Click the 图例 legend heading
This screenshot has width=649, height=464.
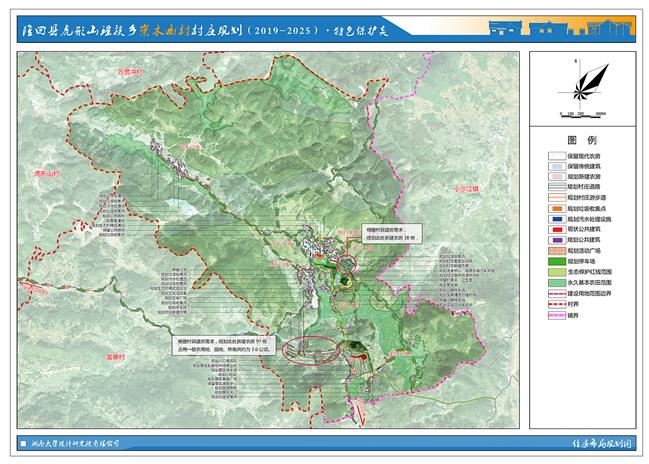click(x=581, y=140)
